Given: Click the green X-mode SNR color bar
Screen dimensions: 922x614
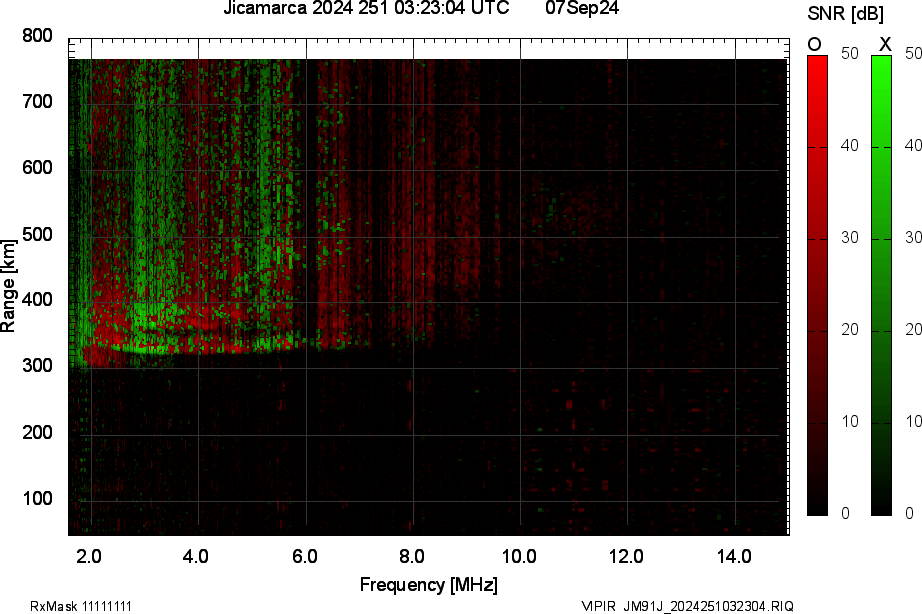Looking at the screenshot, I should (x=881, y=285).
